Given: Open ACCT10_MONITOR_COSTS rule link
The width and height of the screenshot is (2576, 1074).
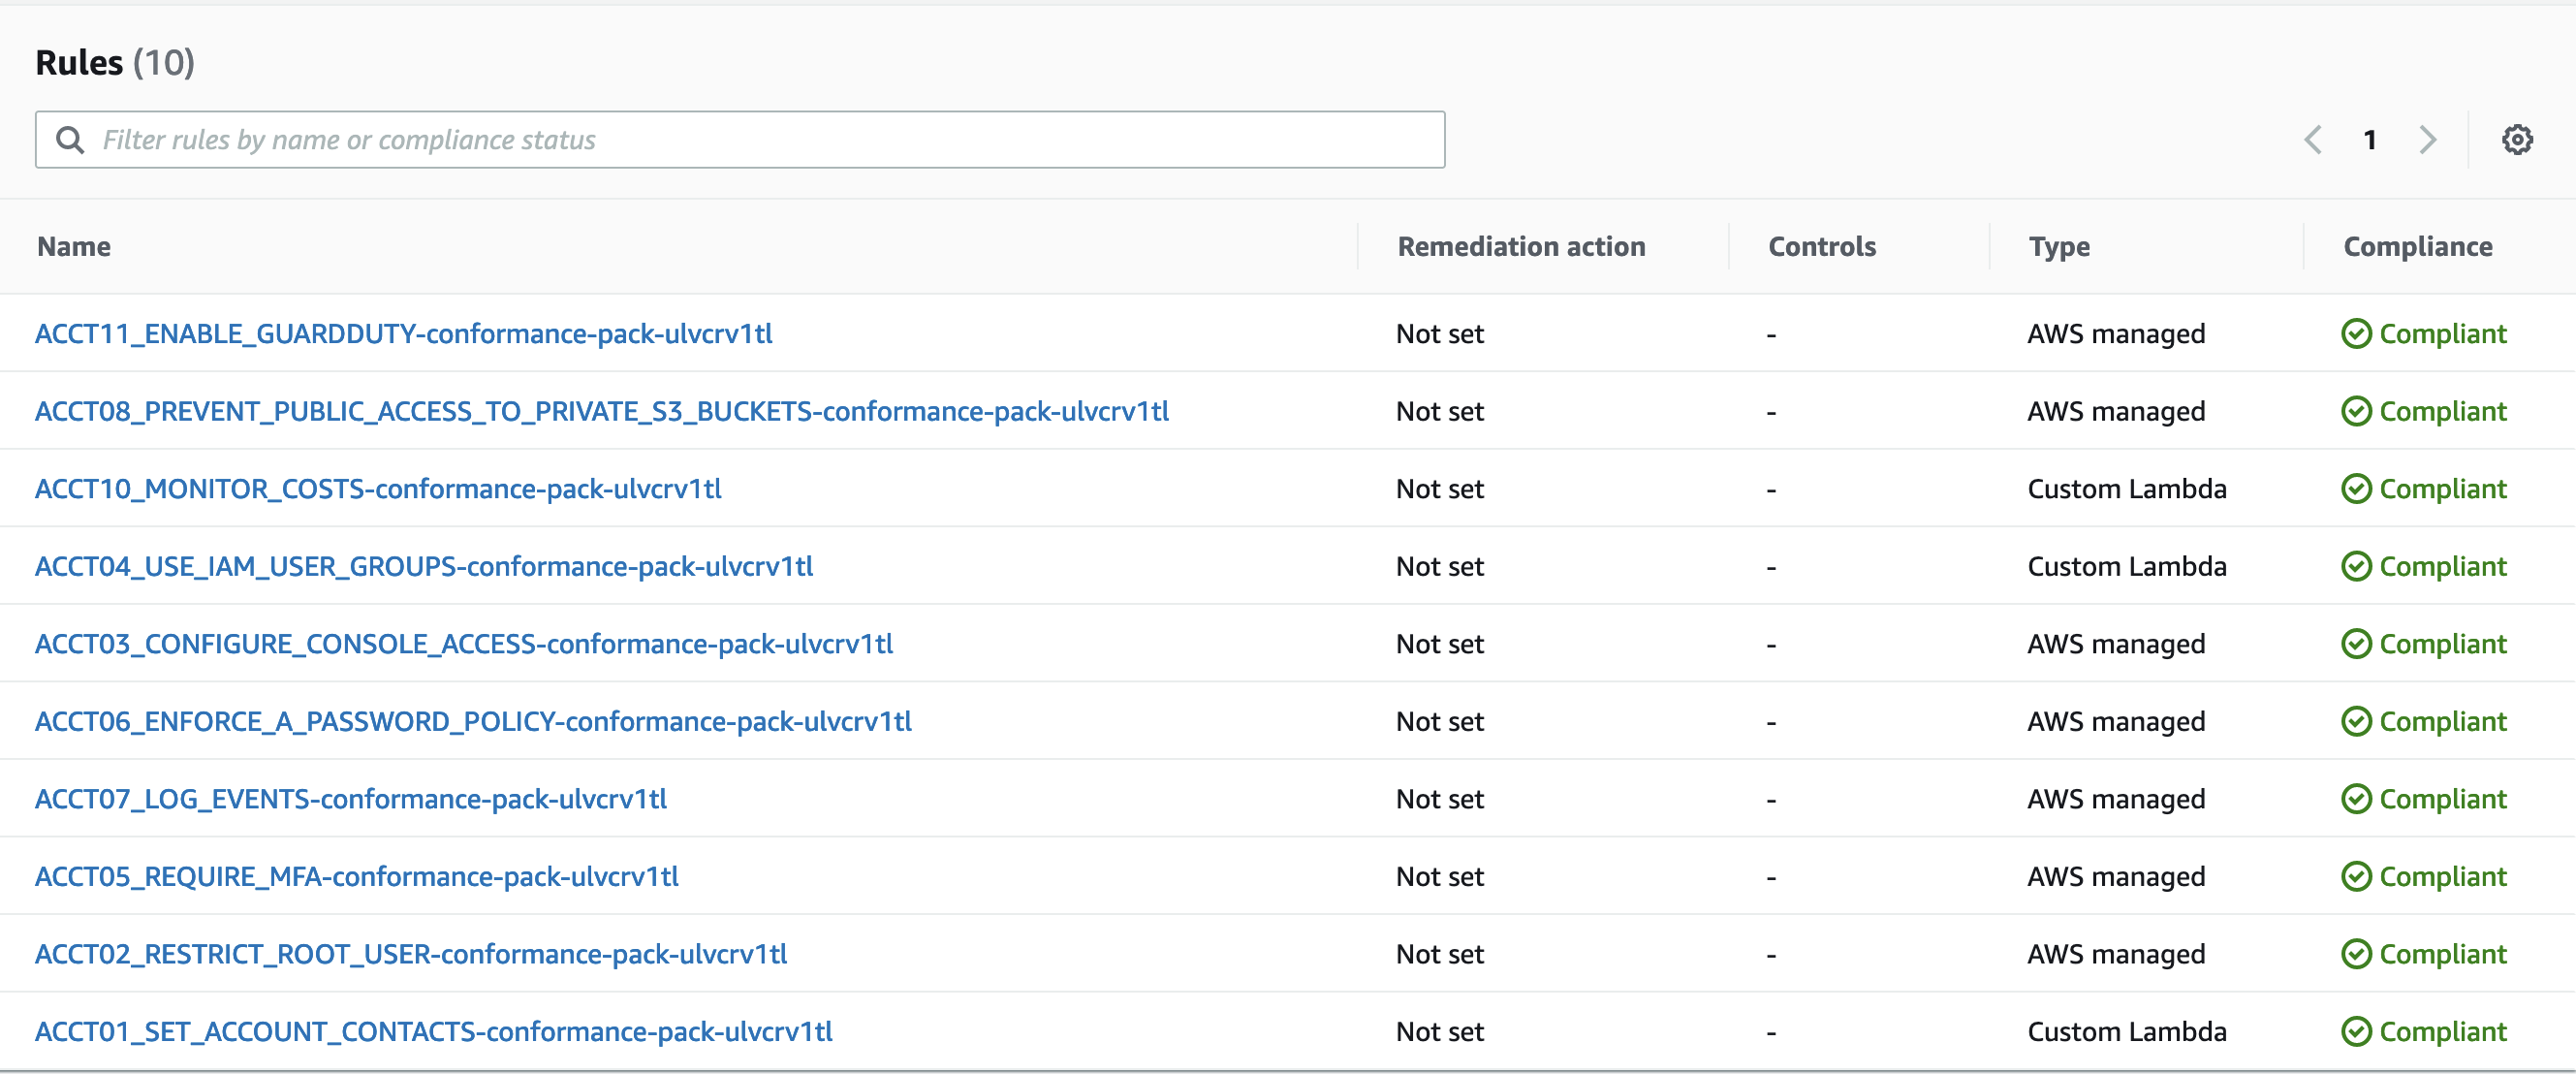Looking at the screenshot, I should pos(378,489).
